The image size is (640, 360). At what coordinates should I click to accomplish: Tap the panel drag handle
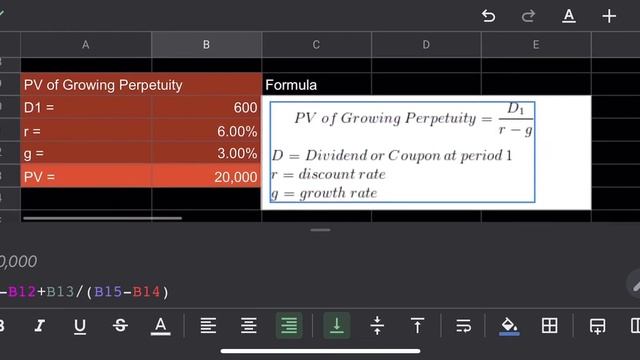(x=320, y=230)
